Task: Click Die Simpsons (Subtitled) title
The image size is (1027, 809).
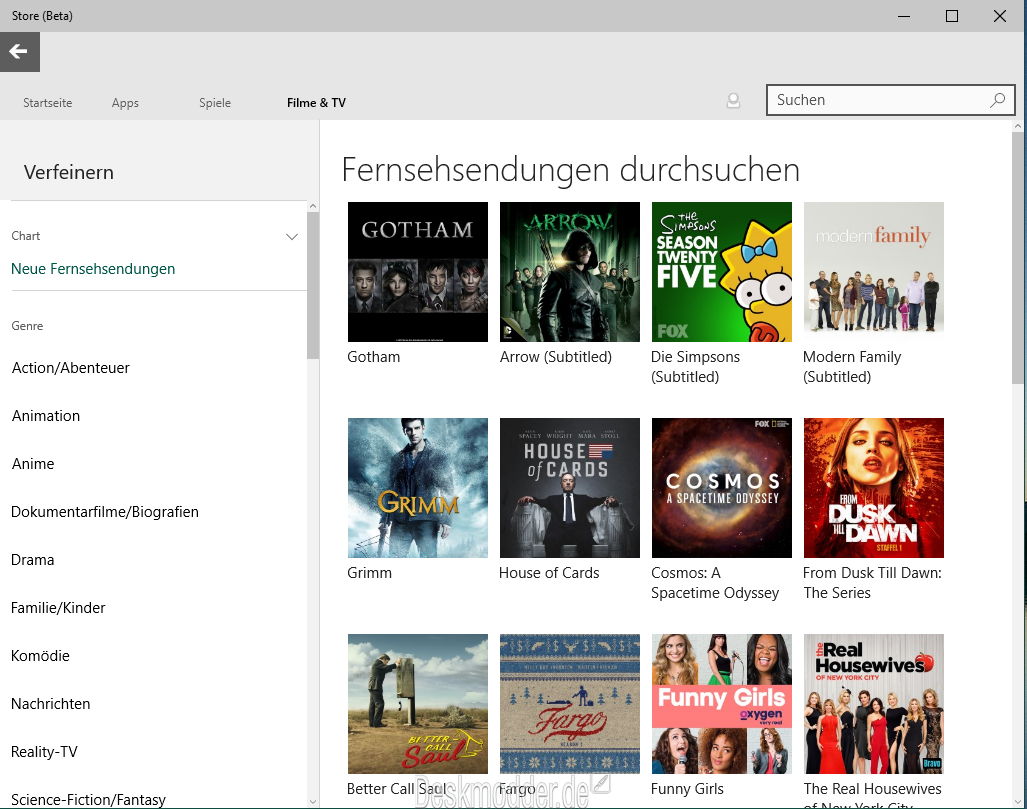Action: [696, 367]
